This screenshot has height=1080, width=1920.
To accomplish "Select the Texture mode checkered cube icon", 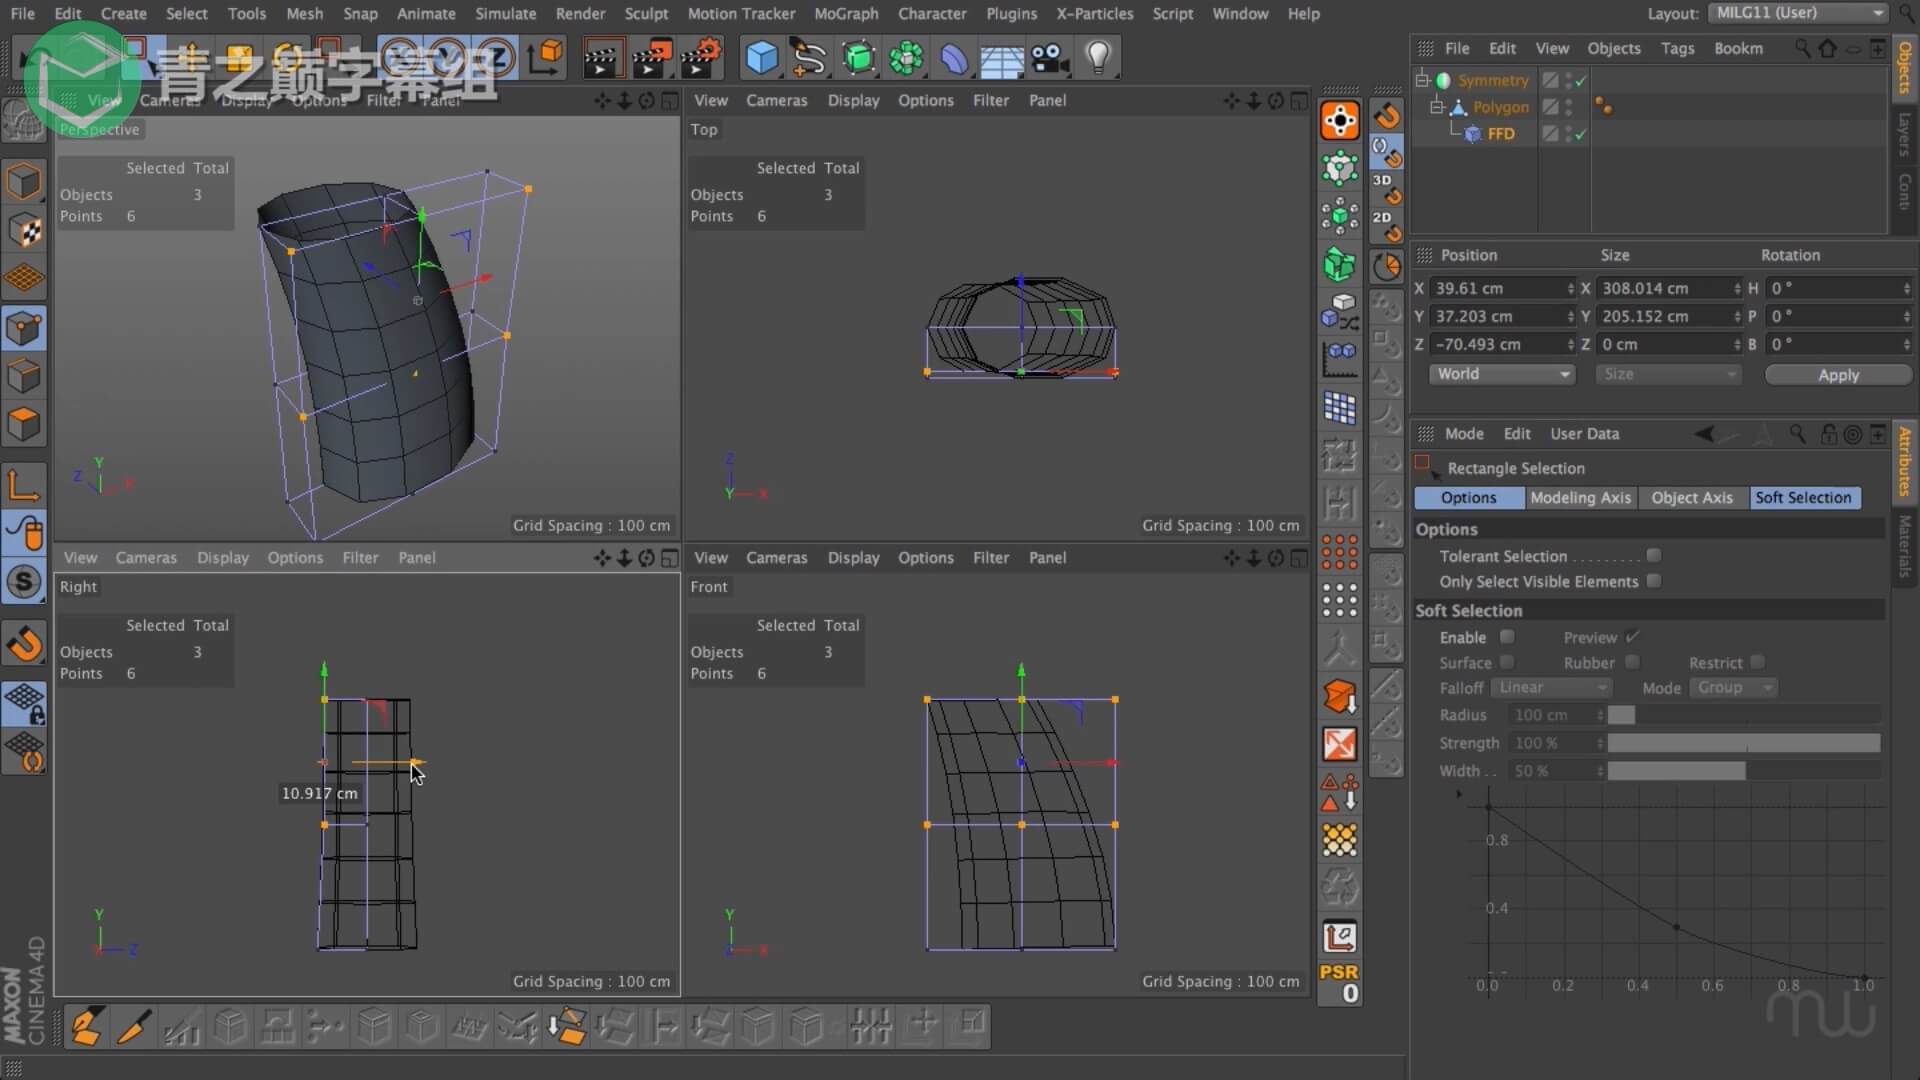I will tap(24, 231).
